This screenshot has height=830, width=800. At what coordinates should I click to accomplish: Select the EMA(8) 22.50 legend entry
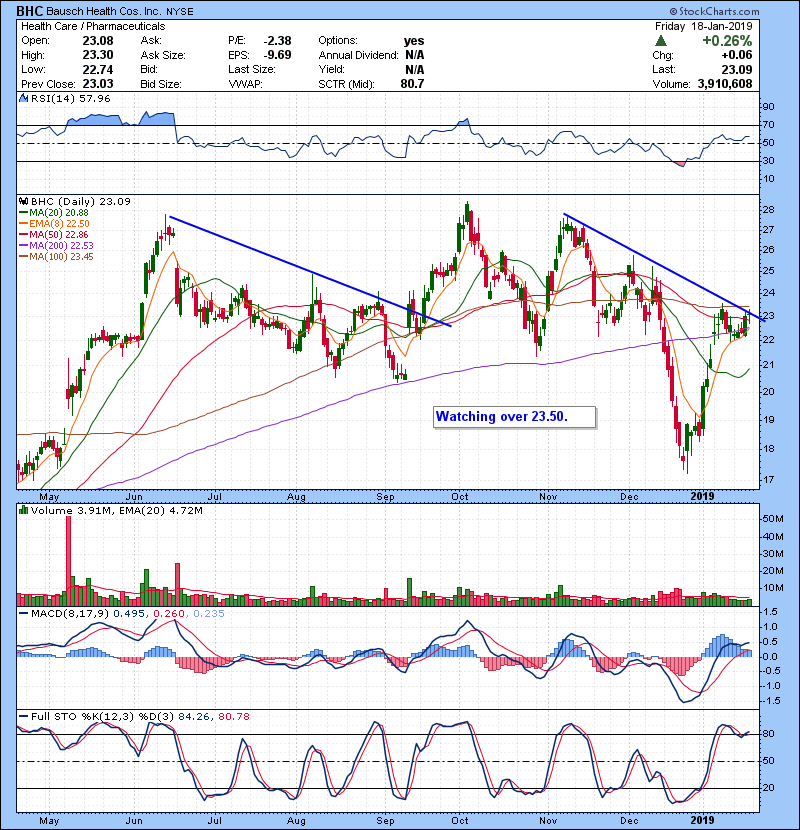point(55,223)
